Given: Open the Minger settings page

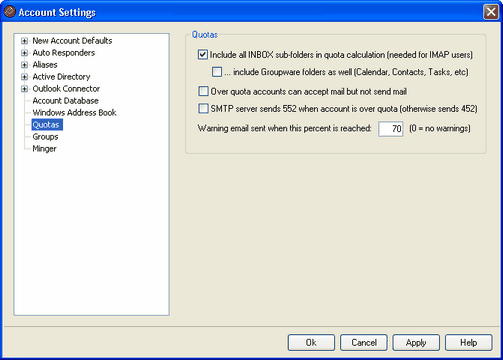Looking at the screenshot, I should pyautogui.click(x=44, y=149).
